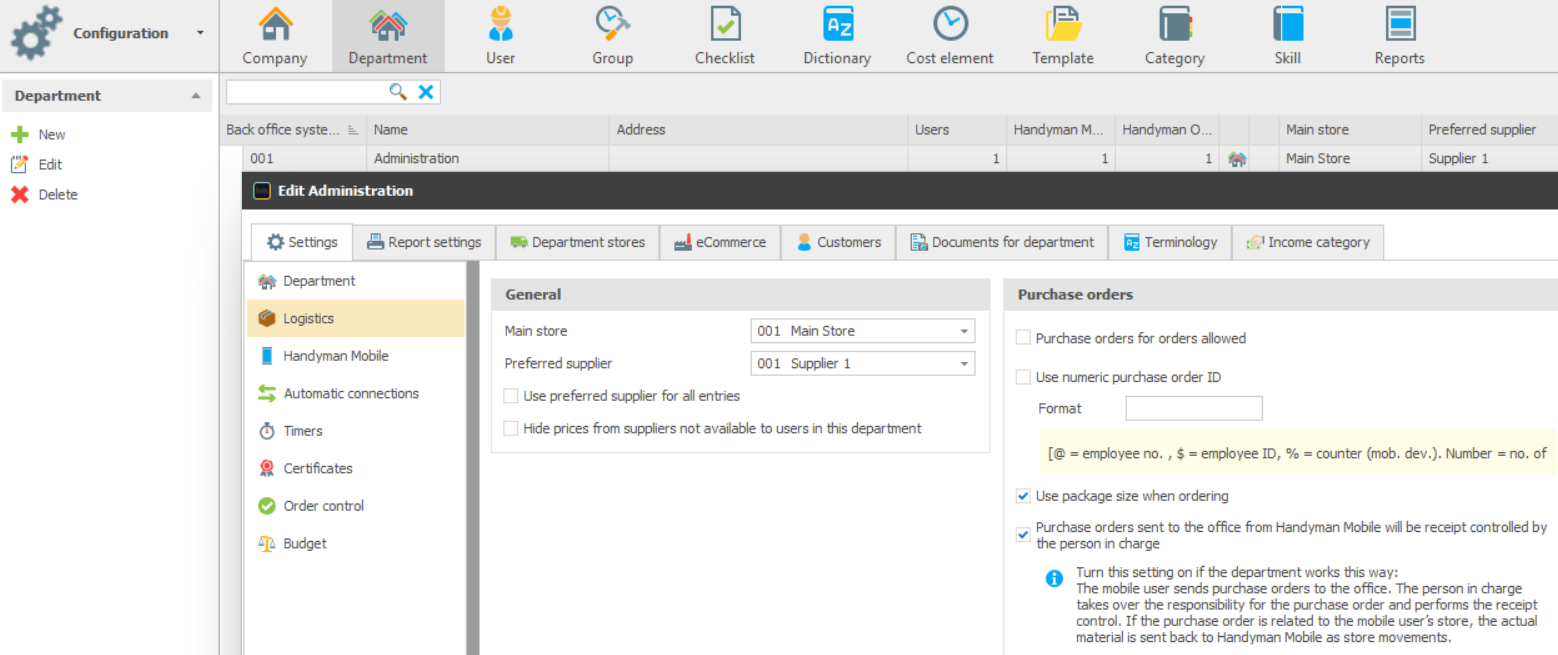
Task: Click New to add a department
Action: click(x=38, y=134)
